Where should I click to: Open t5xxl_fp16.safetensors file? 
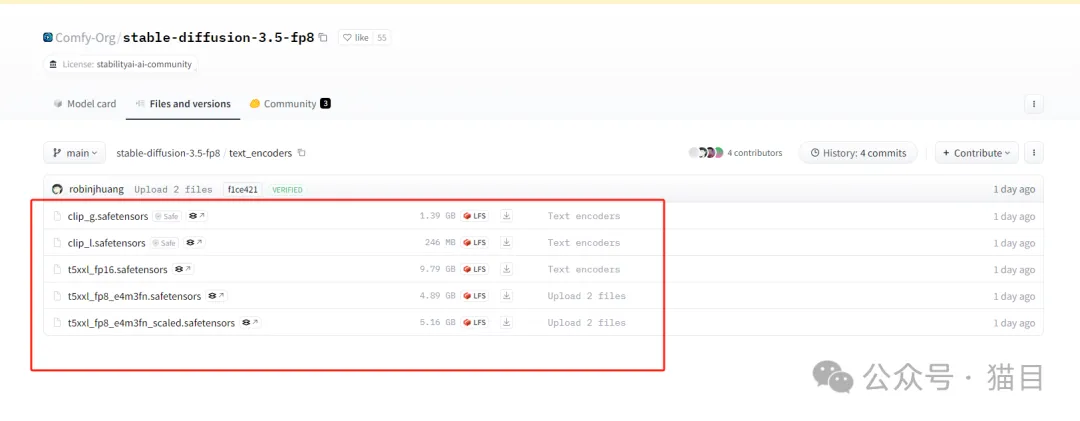click(x=117, y=269)
